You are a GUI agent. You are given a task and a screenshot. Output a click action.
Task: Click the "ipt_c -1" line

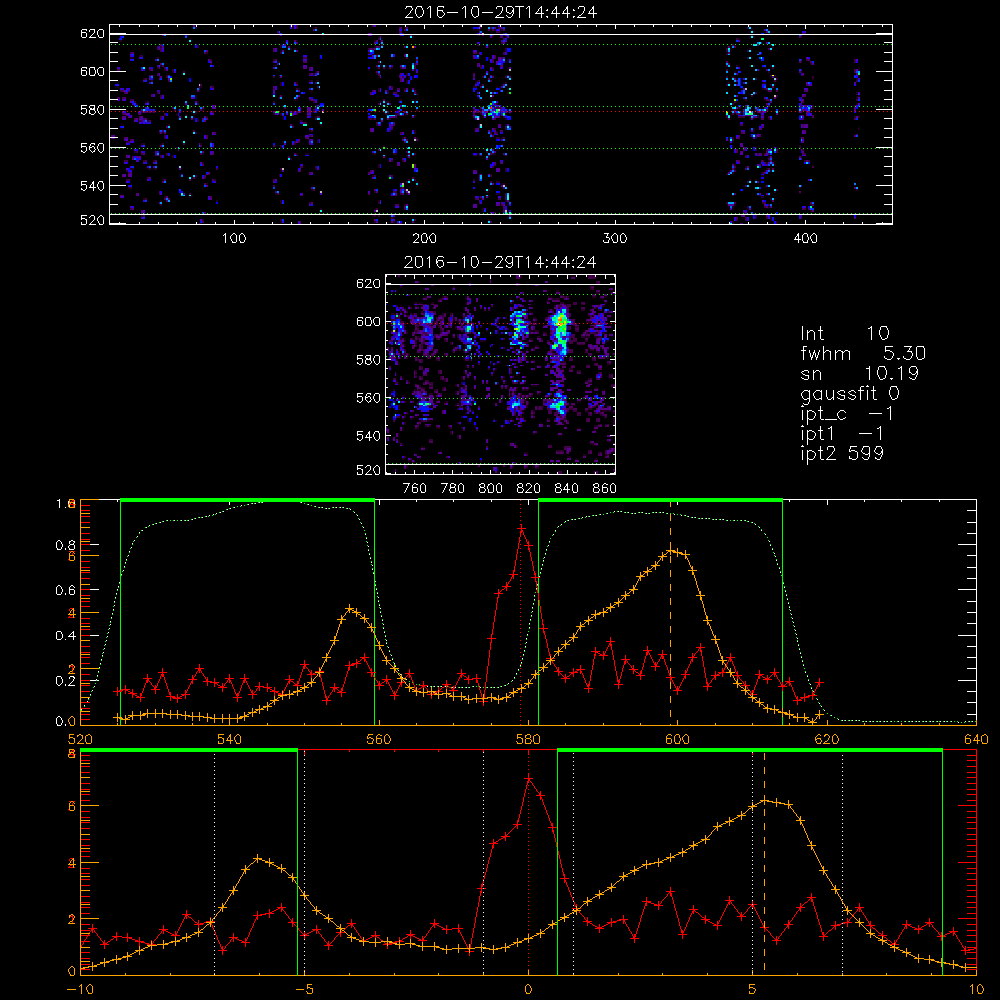pos(847,414)
